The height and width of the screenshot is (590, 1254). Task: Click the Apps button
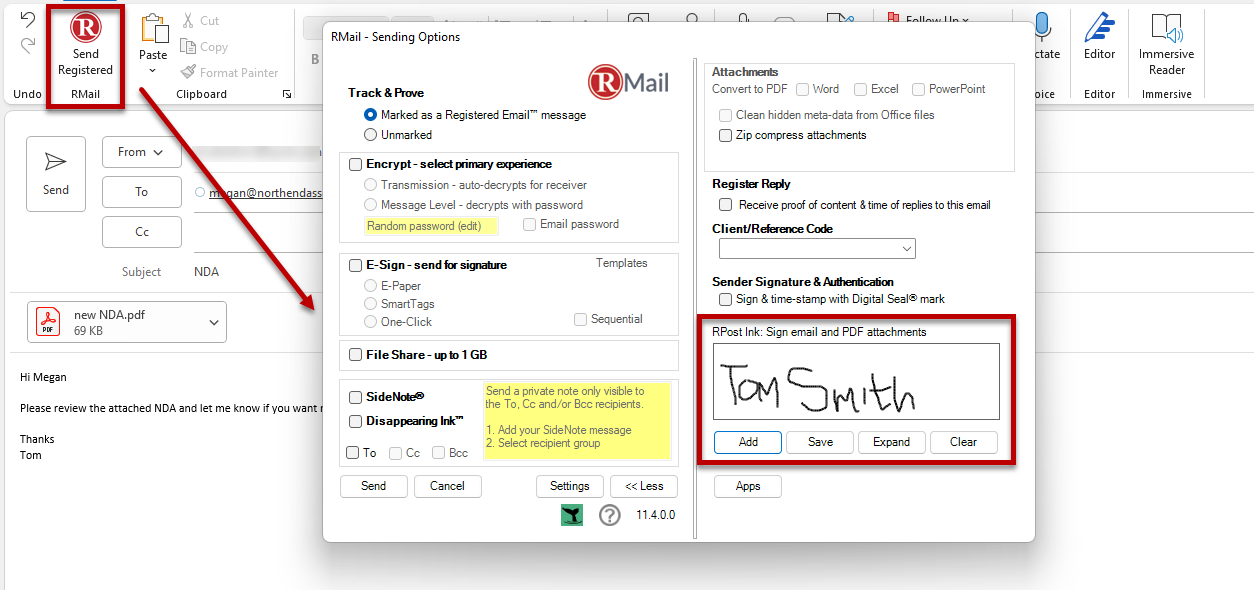tap(748, 486)
